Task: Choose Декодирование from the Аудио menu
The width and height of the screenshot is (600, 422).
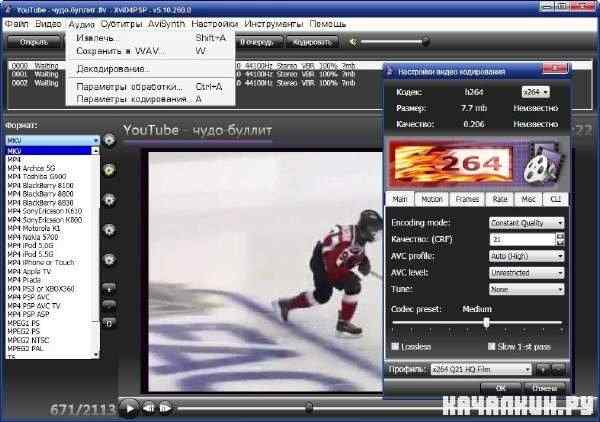Action: coord(150,69)
